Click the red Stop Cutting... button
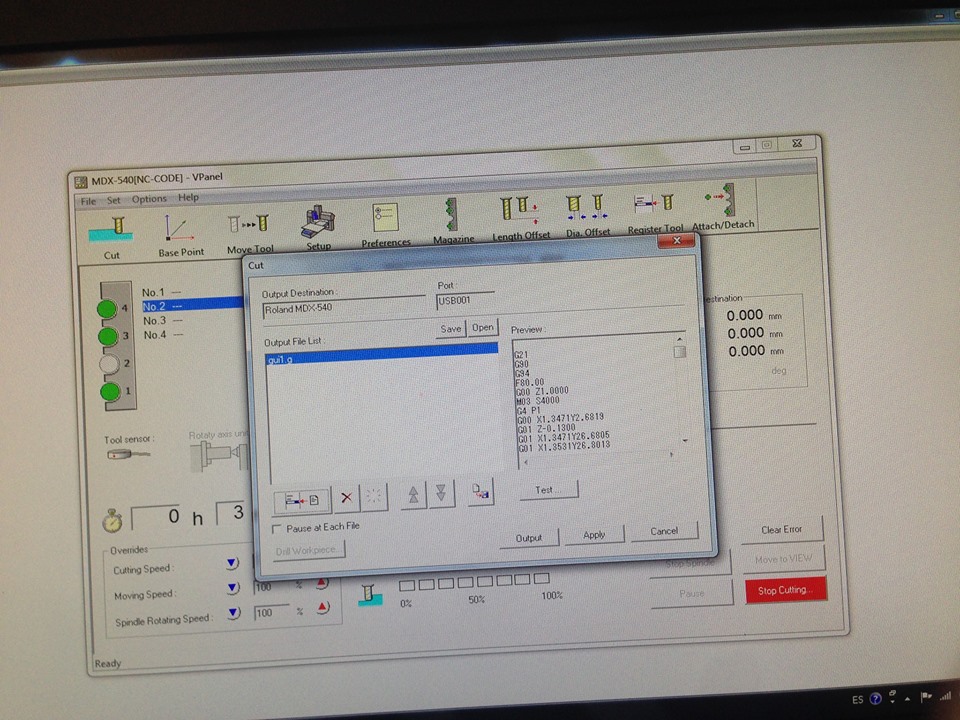 786,590
